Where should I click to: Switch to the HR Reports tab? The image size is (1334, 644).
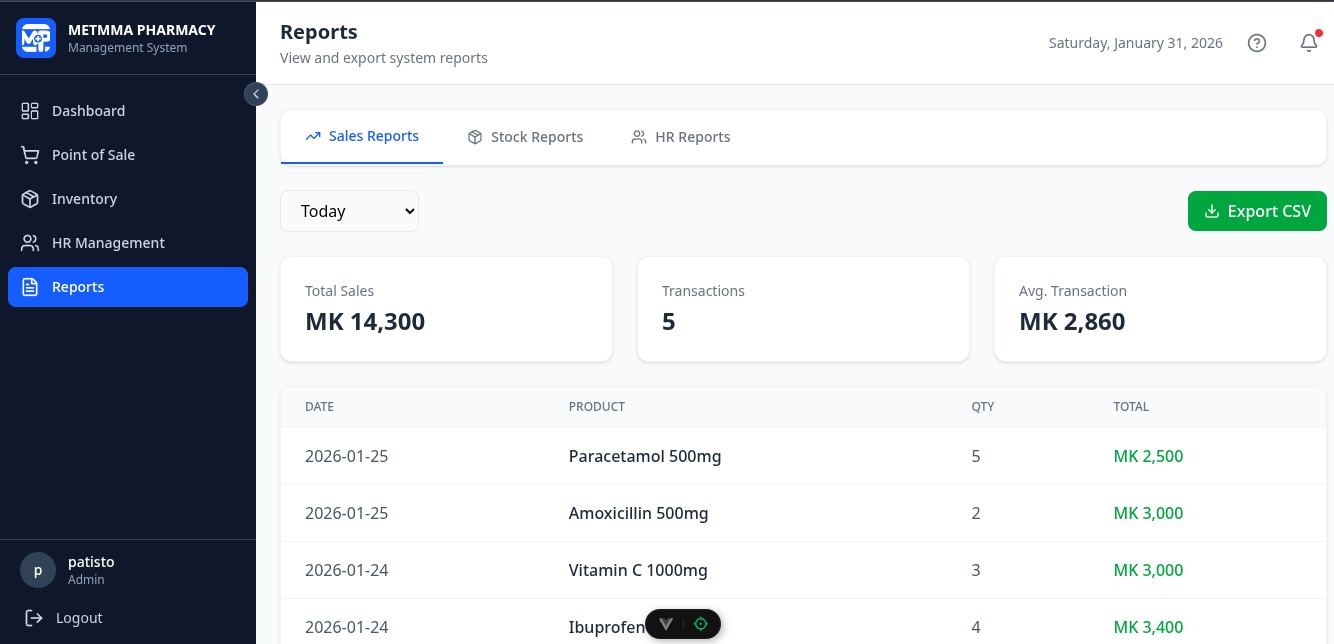click(680, 137)
